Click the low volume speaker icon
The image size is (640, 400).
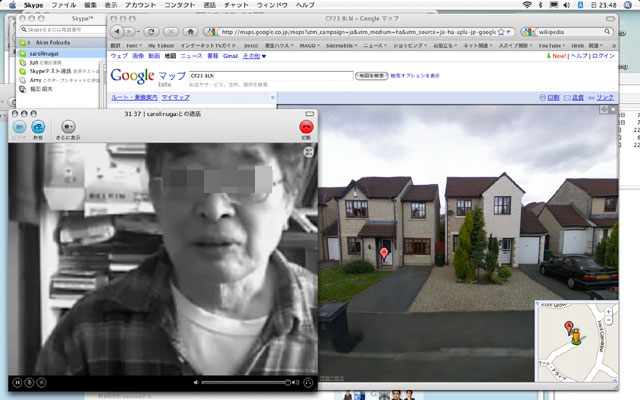[x=196, y=382]
